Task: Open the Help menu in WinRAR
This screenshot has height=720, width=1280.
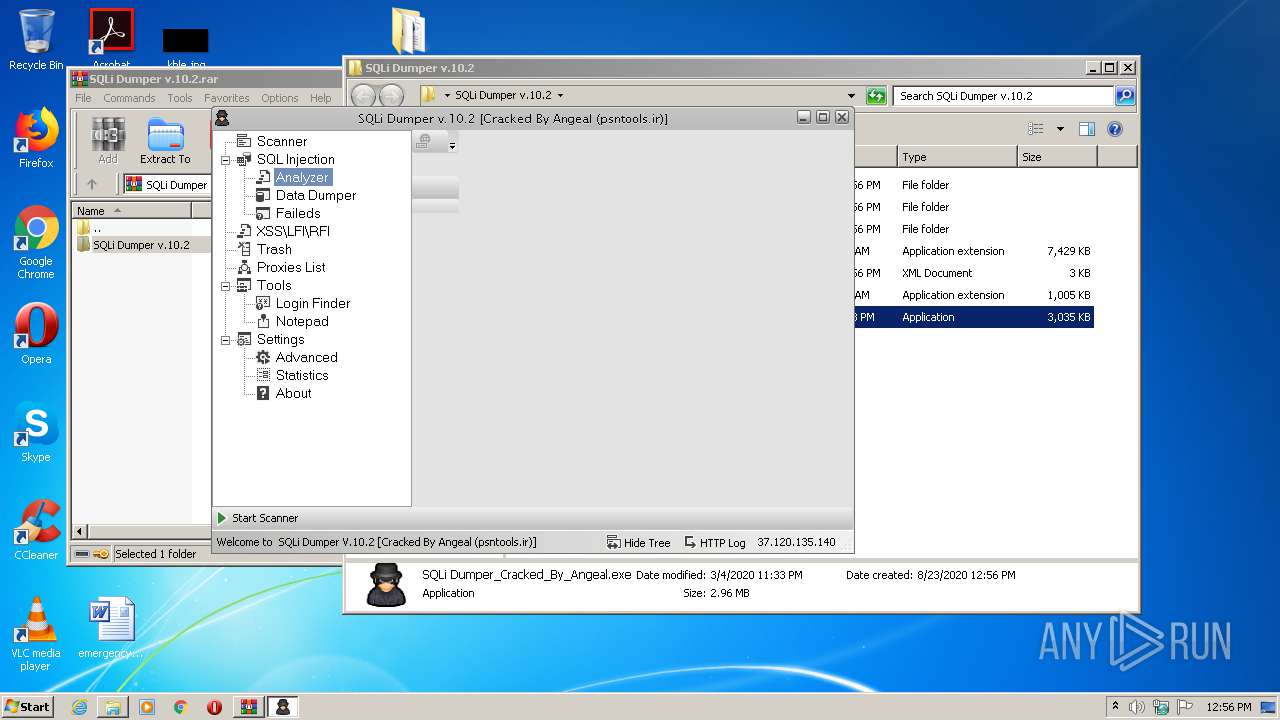Action: [321, 98]
